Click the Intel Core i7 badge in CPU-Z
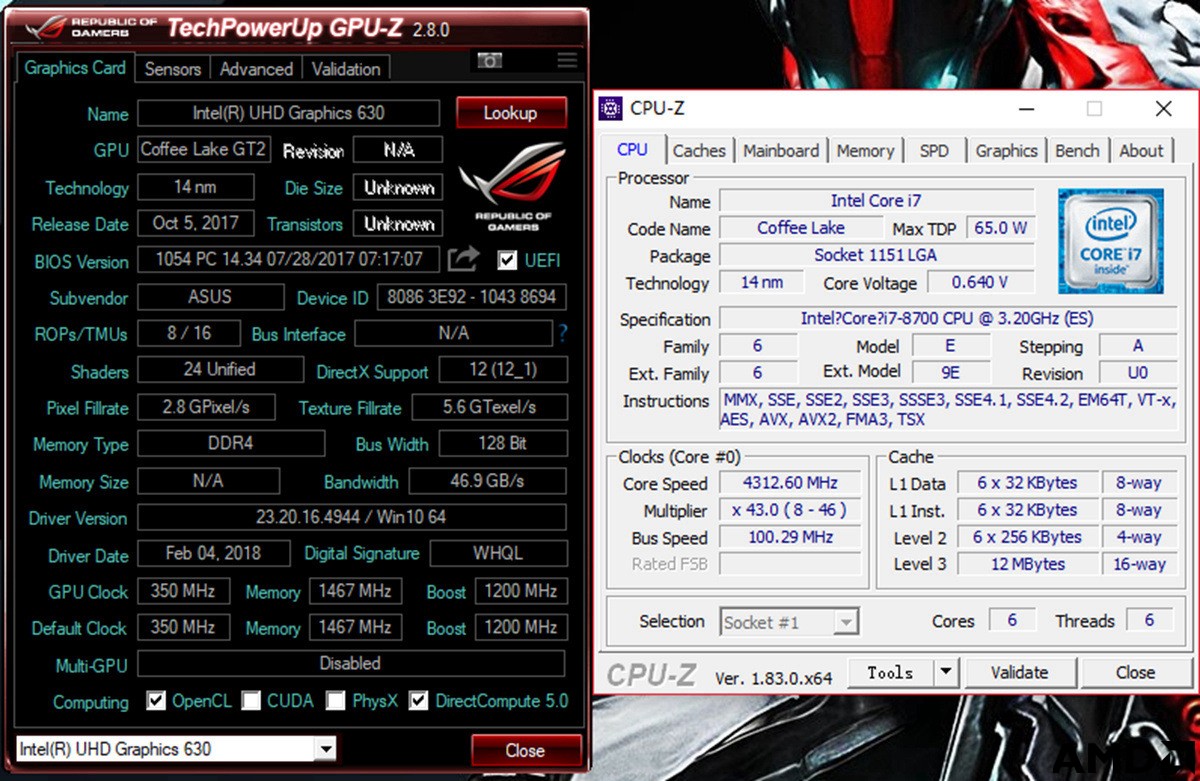Image resolution: width=1200 pixels, height=781 pixels. click(1112, 240)
